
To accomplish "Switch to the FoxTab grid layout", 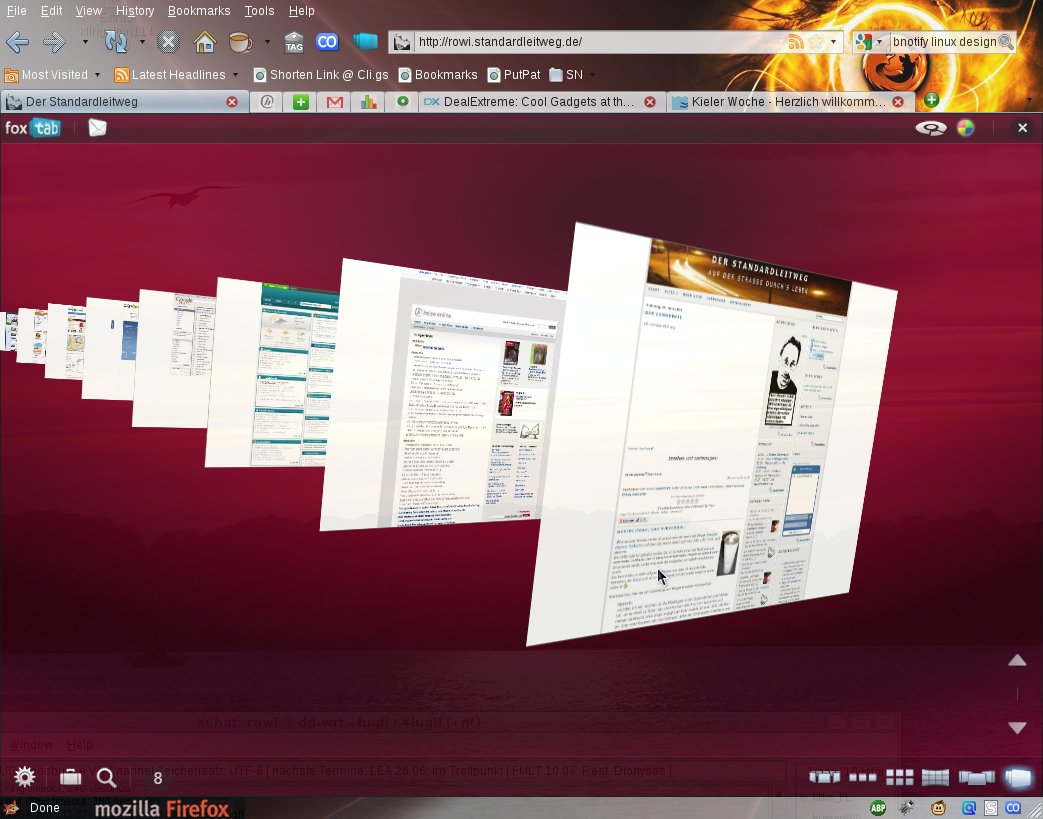I will tap(900, 777).
